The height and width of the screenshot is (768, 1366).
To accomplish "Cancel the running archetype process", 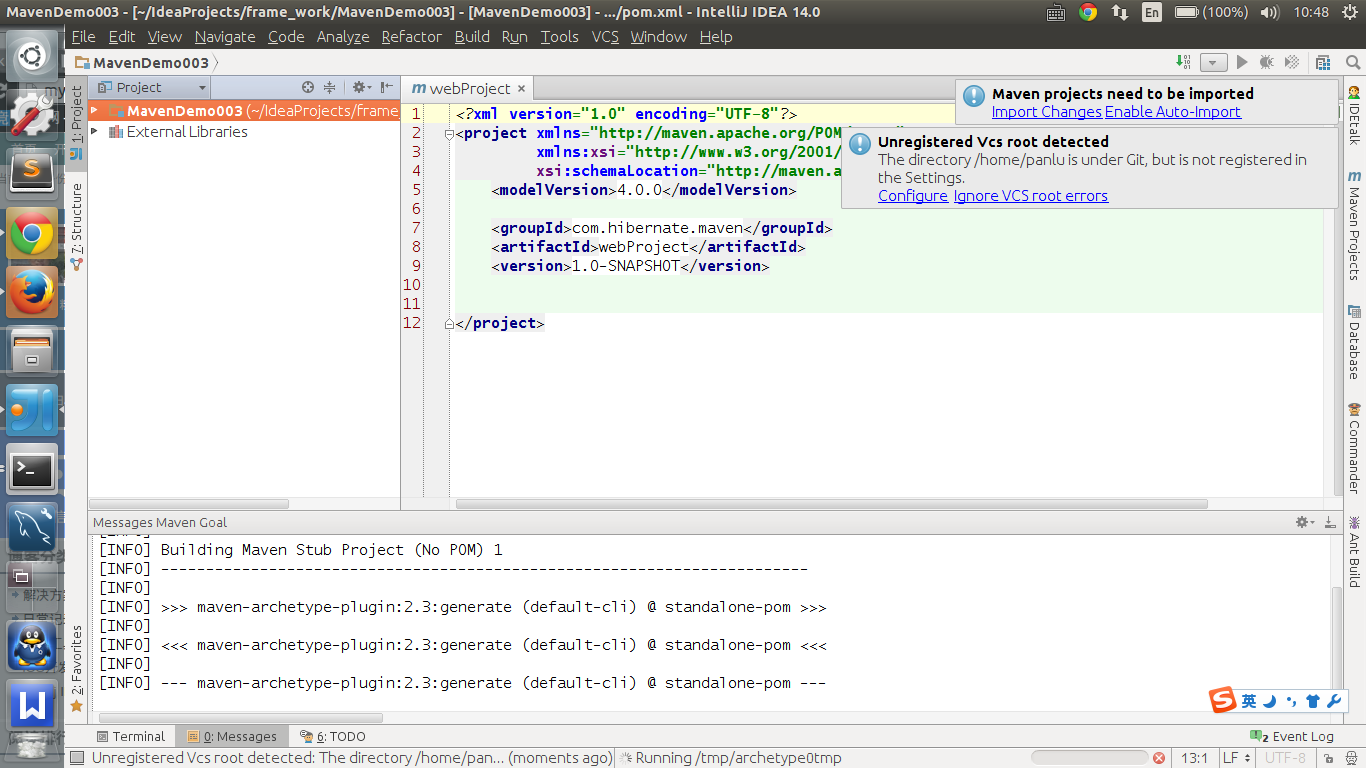I will [1158, 758].
